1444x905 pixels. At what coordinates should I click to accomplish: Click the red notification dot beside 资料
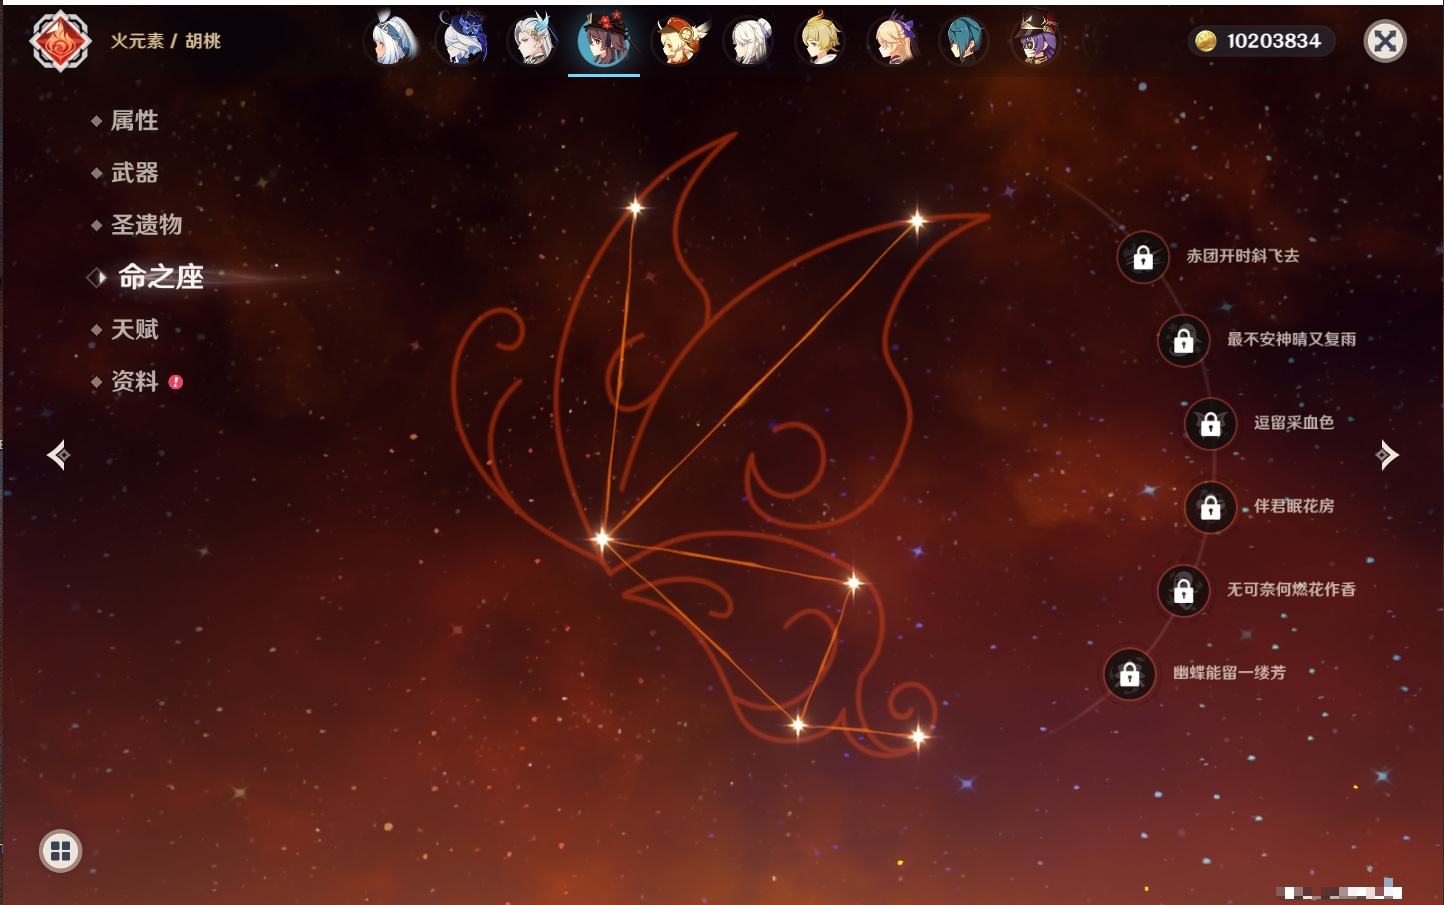click(176, 381)
